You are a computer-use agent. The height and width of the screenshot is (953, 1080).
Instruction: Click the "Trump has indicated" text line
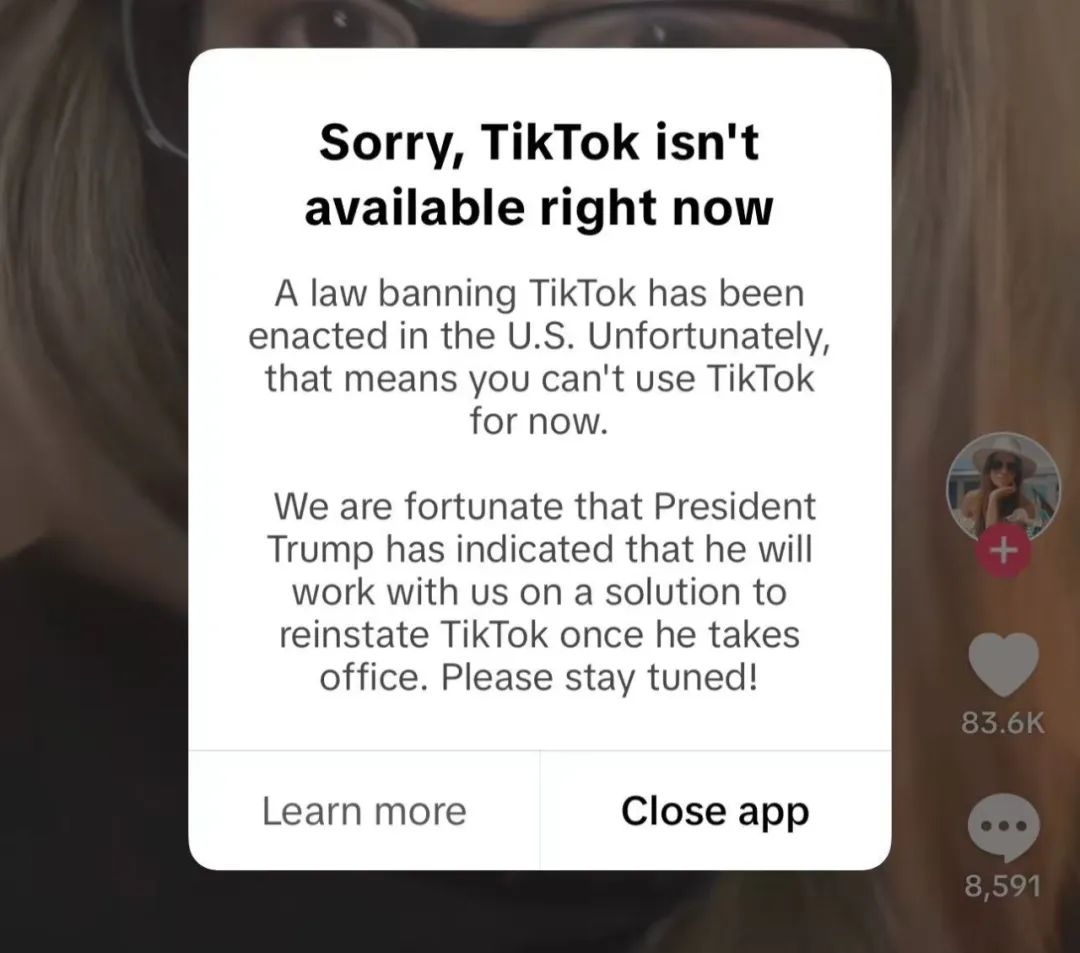pos(539,549)
